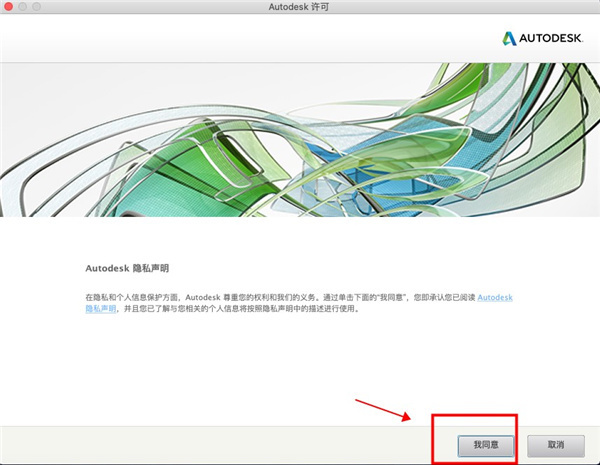Click the Autodesk 许可 window title

click(x=298, y=7)
